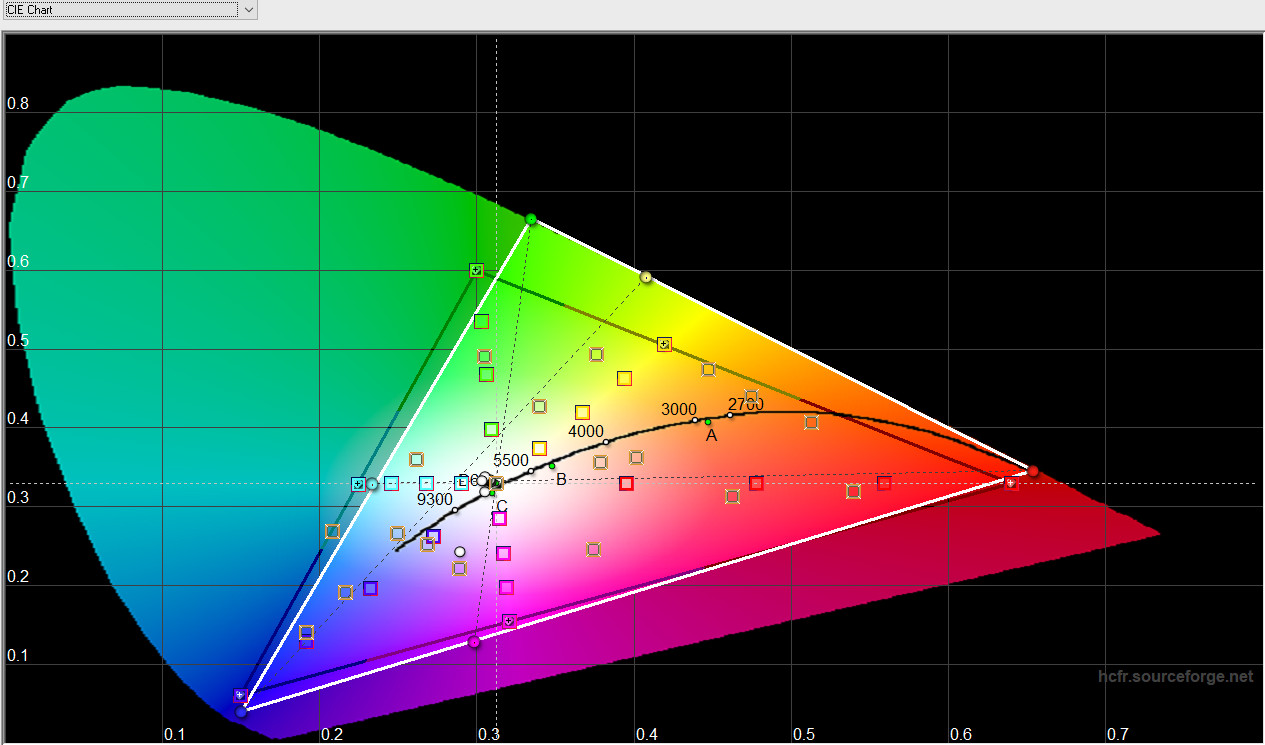Select the measured blue primary circle marker
This screenshot has height=745, width=1265.
(x=241, y=711)
